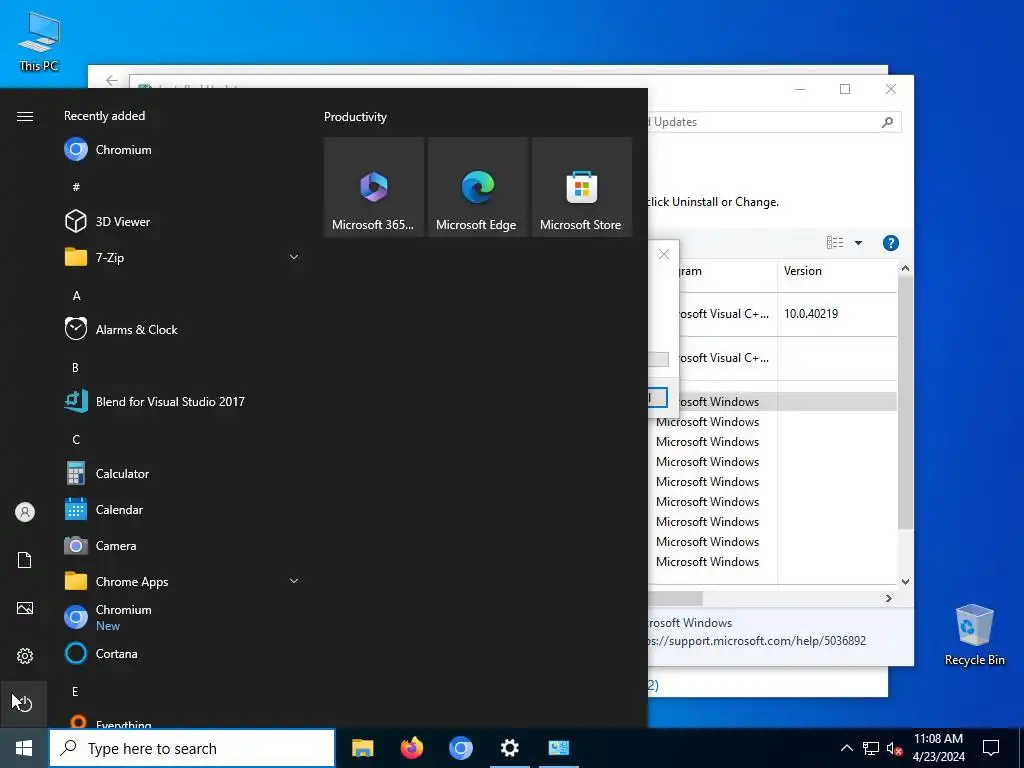The width and height of the screenshot is (1024, 768).
Task: Launch 3D Viewer app
Action: [182, 221]
